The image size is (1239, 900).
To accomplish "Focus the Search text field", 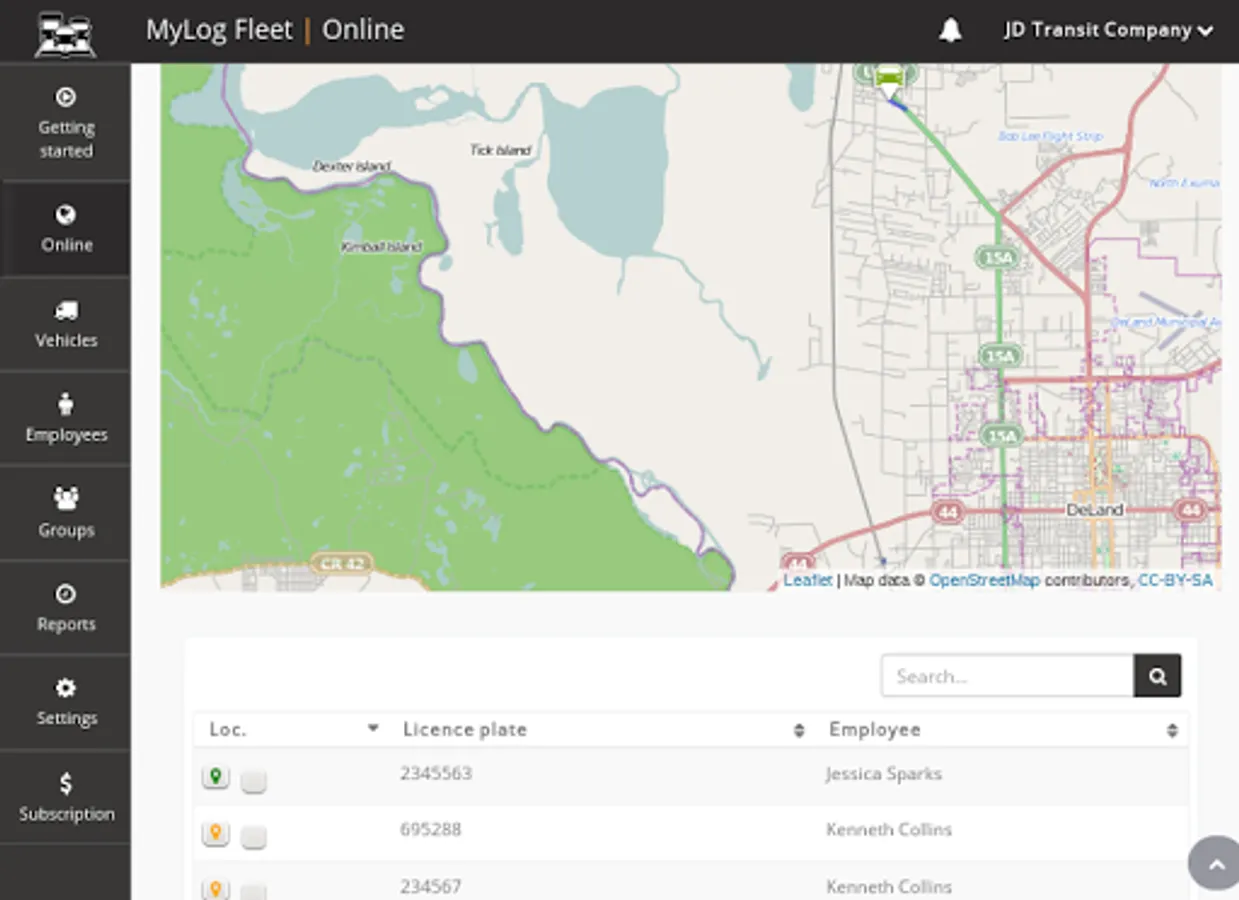I will point(1007,676).
